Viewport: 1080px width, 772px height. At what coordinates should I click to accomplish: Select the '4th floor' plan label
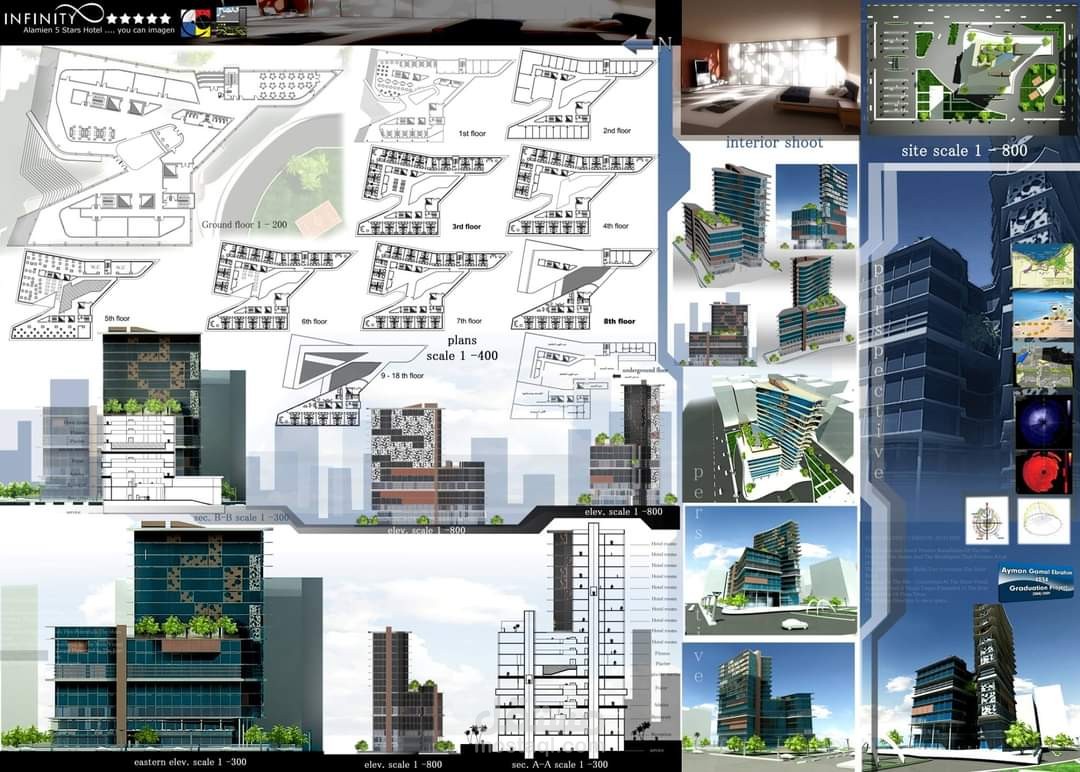click(616, 226)
